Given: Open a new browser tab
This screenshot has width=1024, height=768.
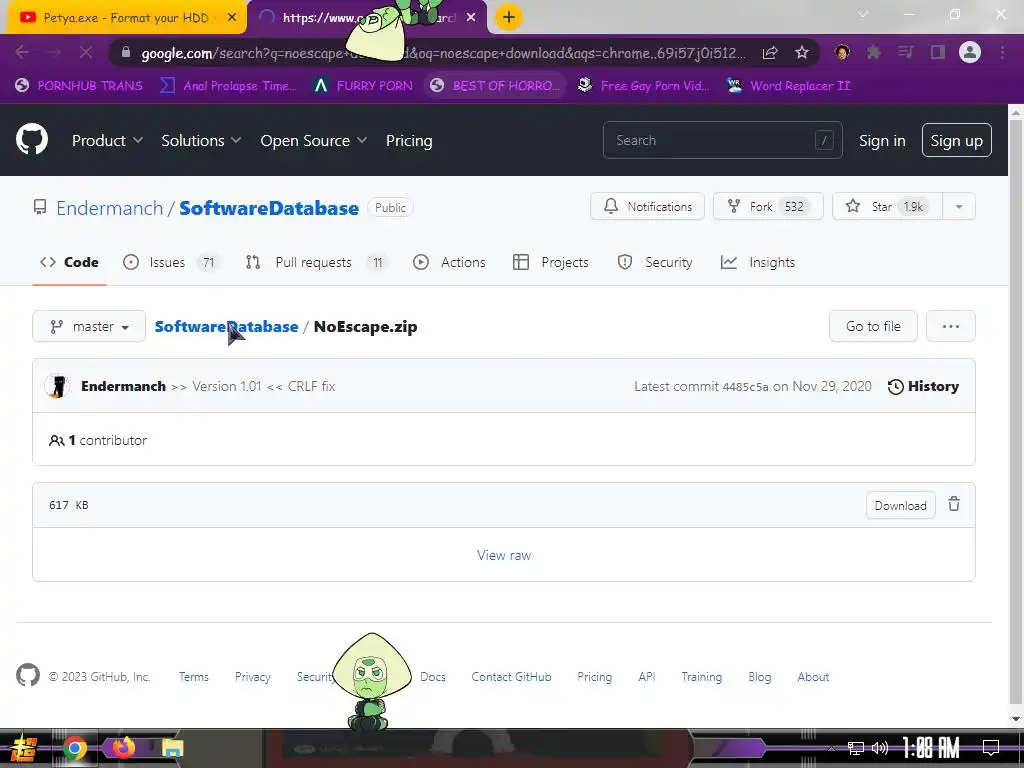Looking at the screenshot, I should [x=509, y=17].
